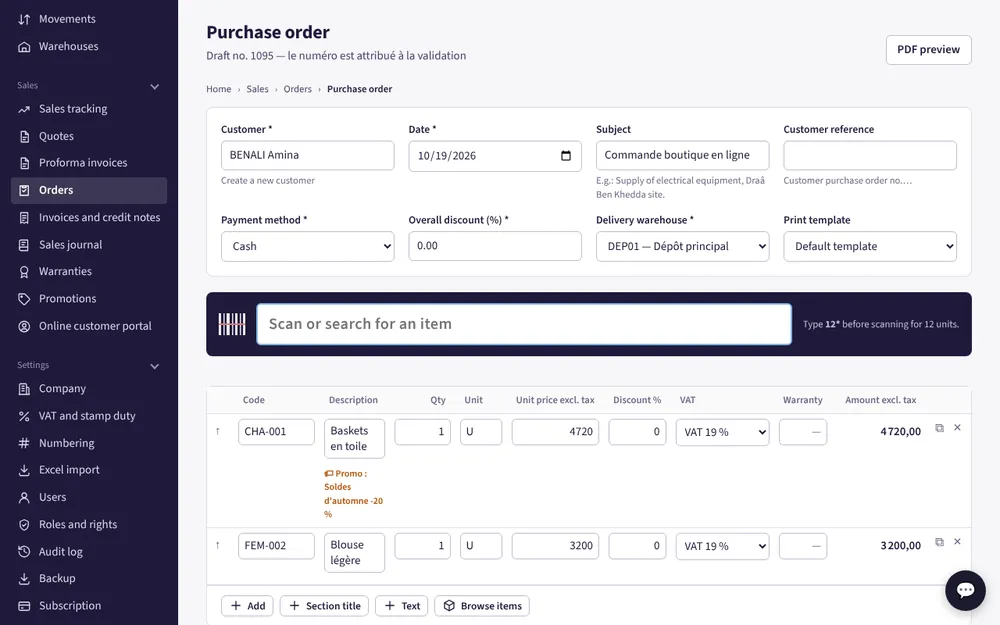Click the CHA-001 warranty field
The width and height of the screenshot is (1000, 625).
tap(803, 432)
